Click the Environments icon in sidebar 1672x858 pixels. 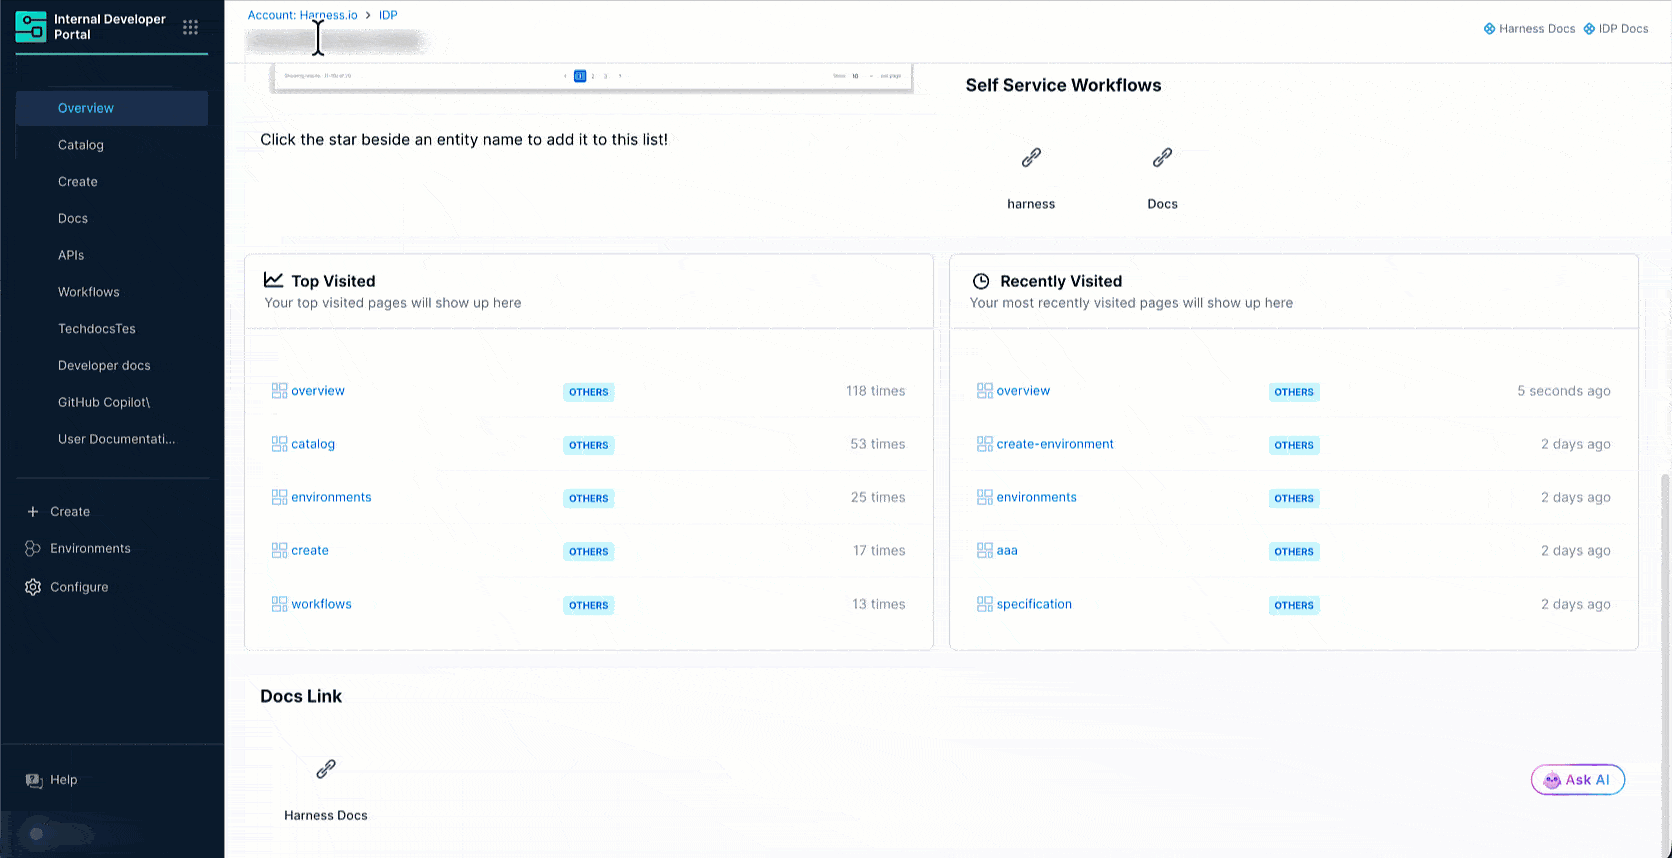click(x=33, y=549)
